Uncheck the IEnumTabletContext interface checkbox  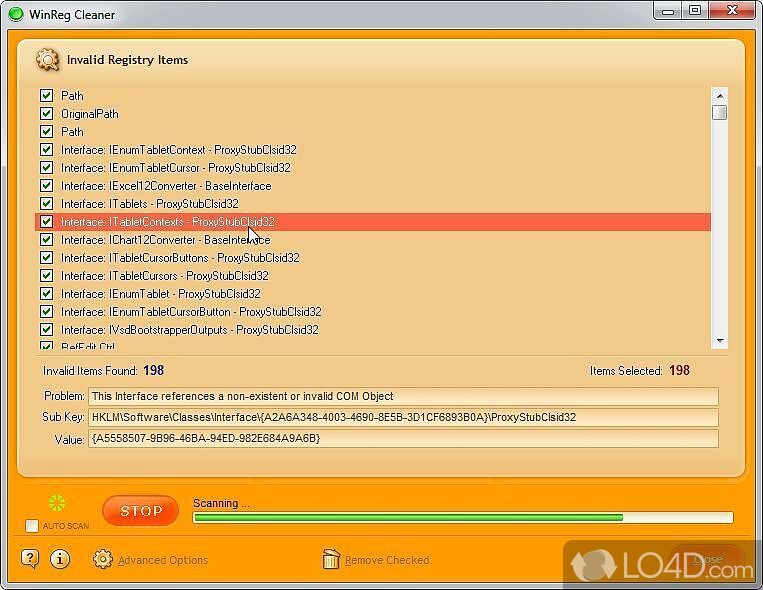coord(47,149)
